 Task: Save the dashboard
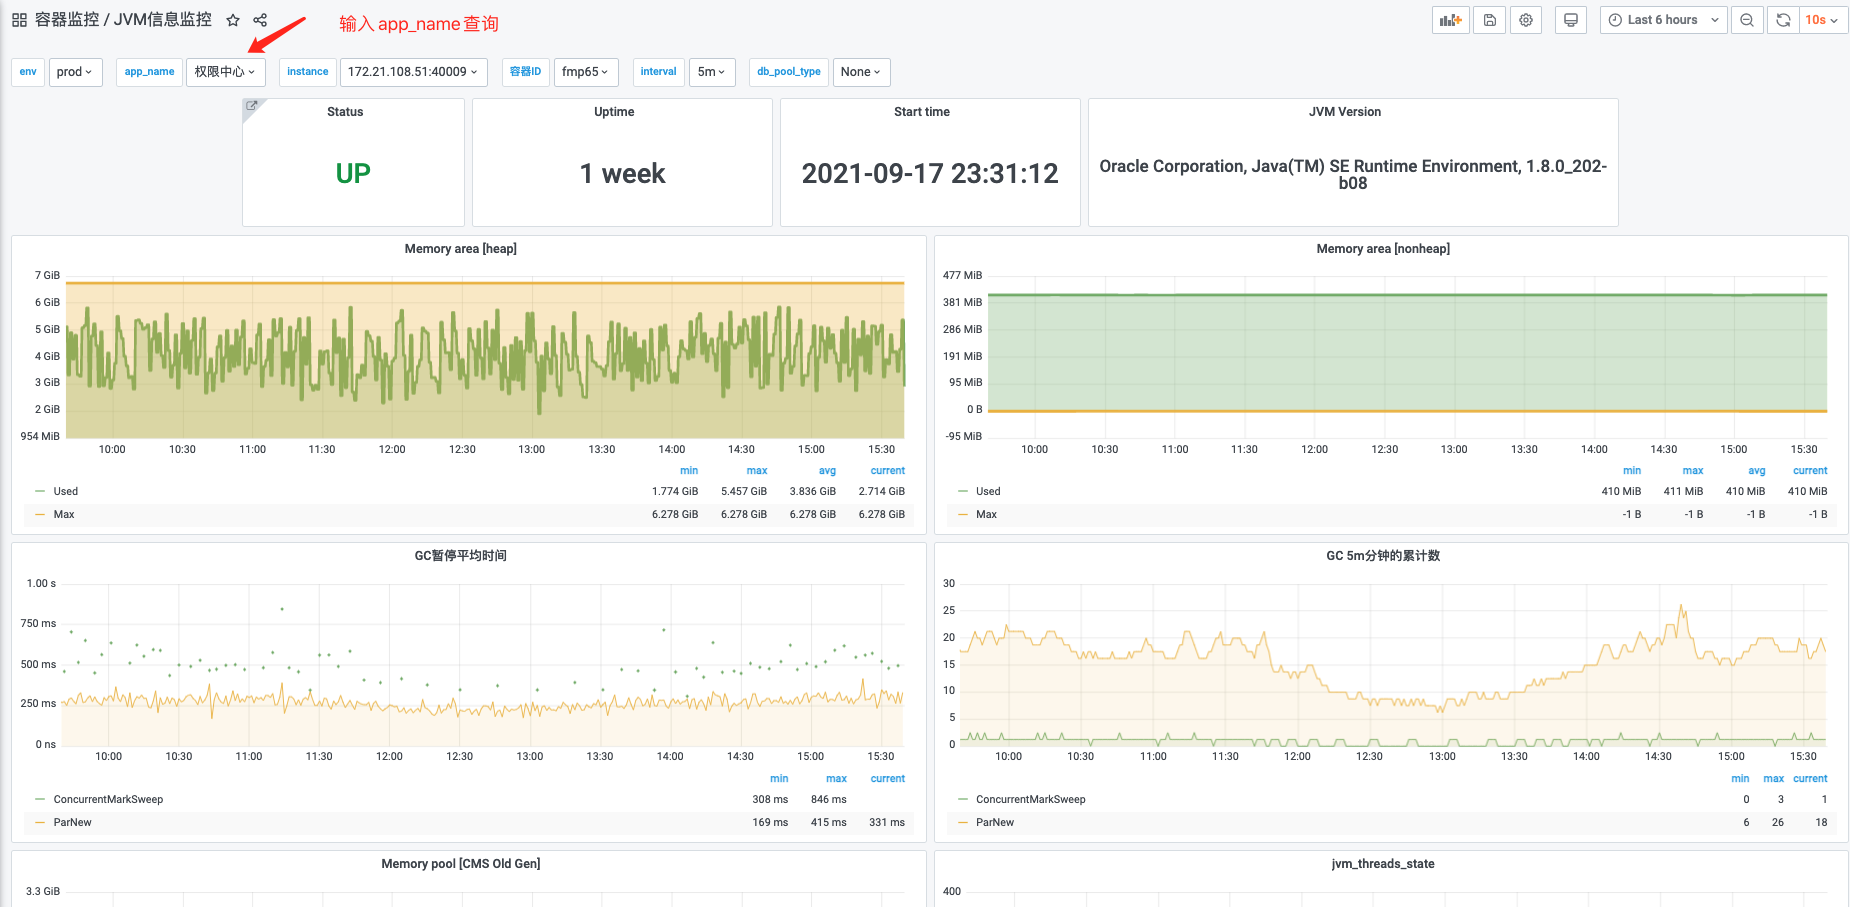[x=1490, y=20]
